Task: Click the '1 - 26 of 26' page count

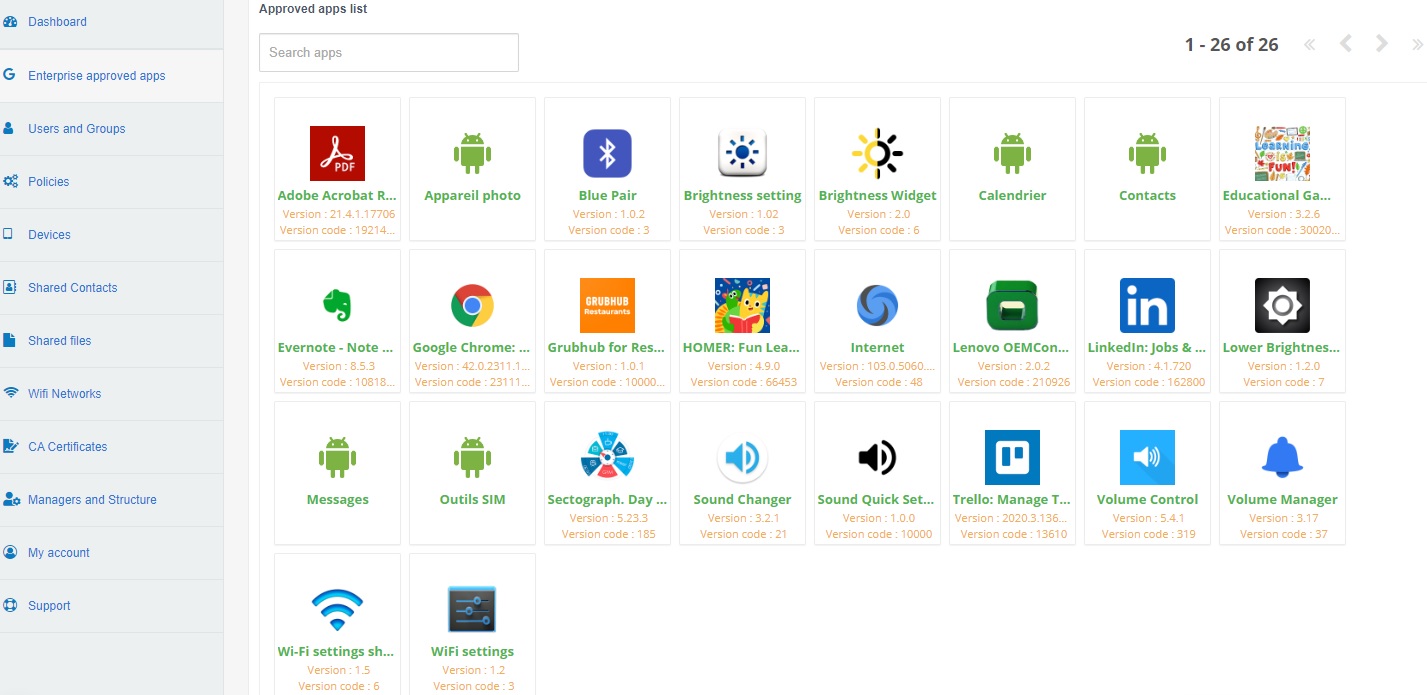Action: point(1231,44)
